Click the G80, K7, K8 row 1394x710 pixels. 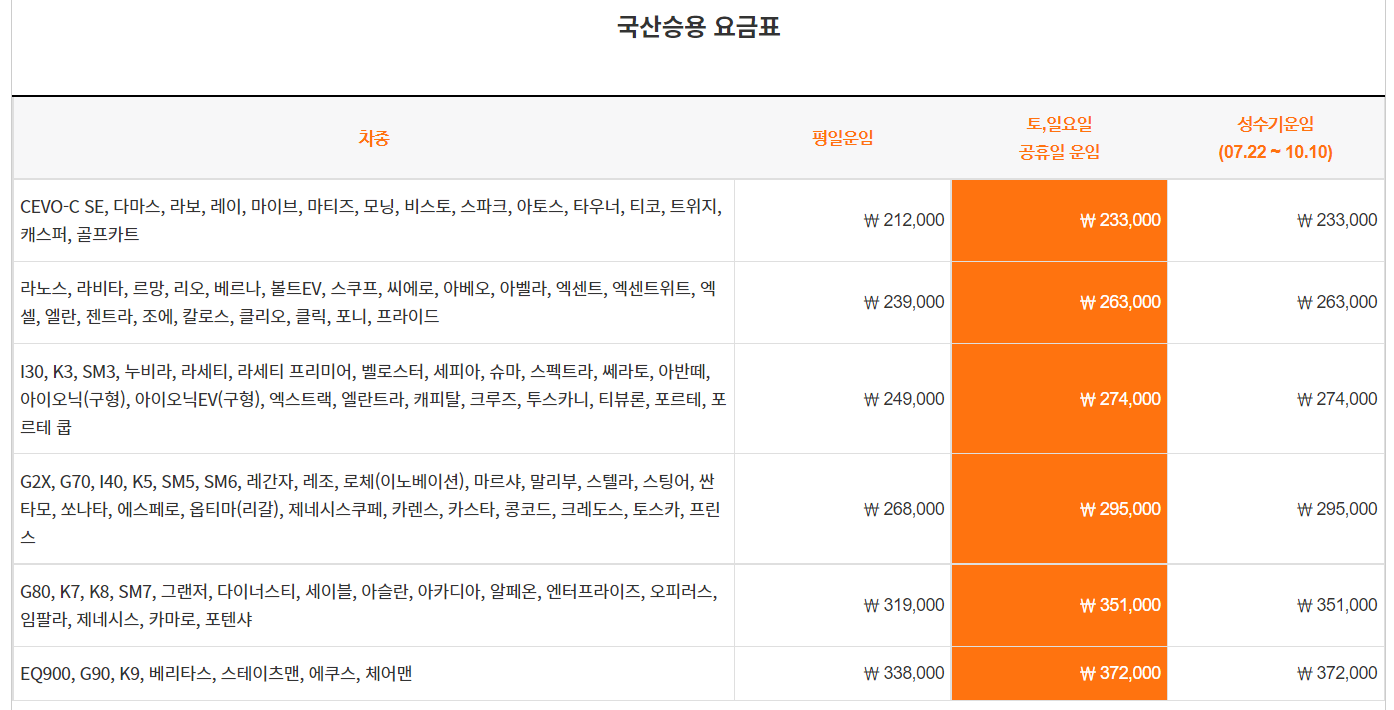point(370,604)
